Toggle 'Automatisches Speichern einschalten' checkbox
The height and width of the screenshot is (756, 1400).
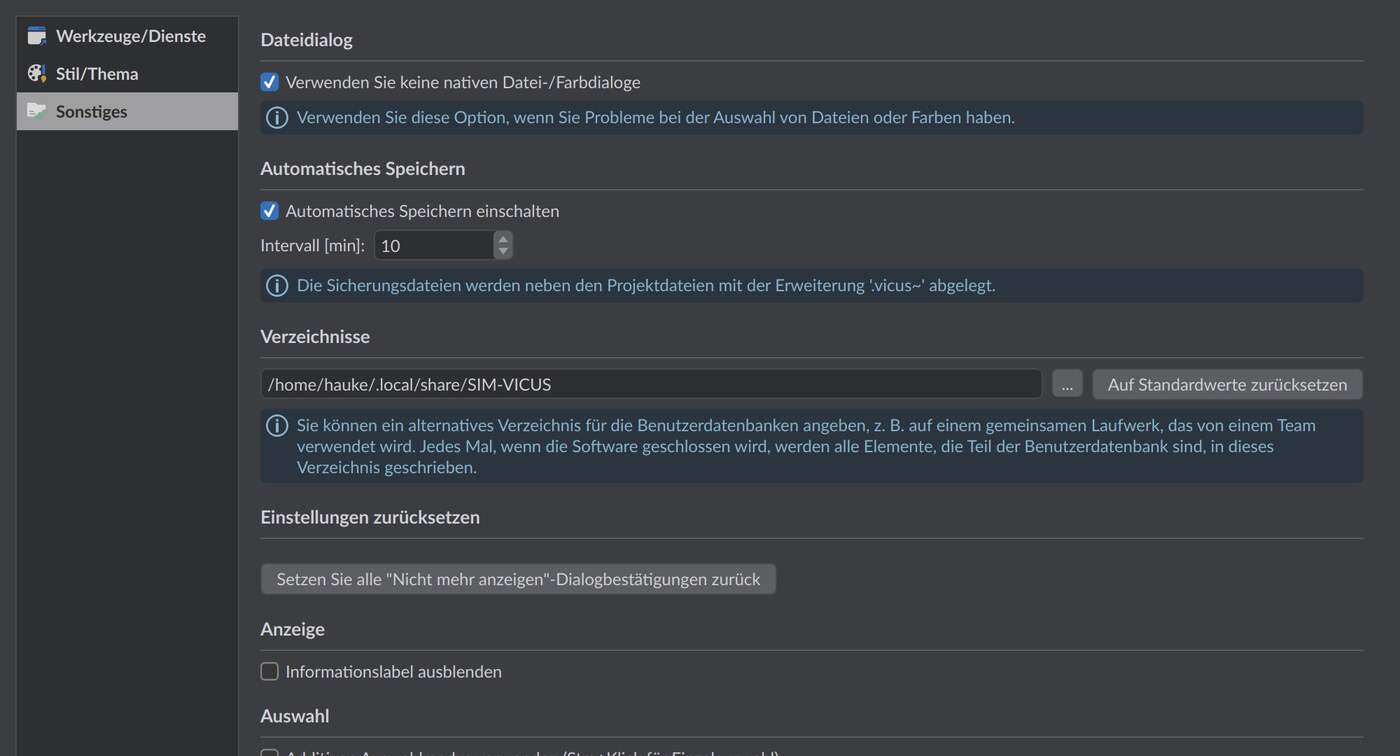pyautogui.click(x=269, y=211)
